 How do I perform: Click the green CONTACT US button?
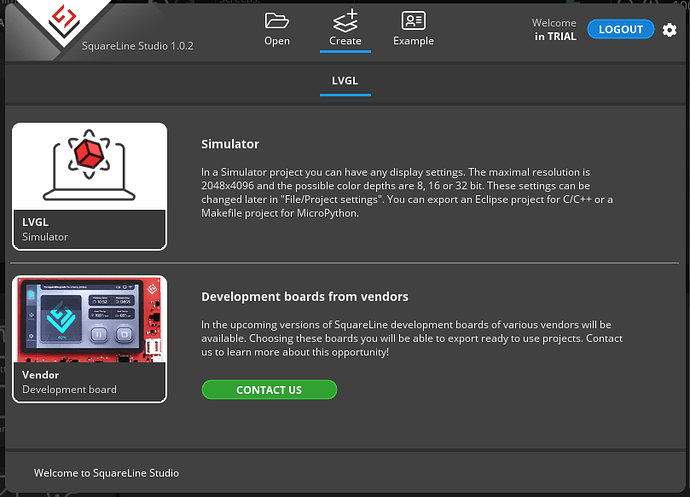coord(269,390)
